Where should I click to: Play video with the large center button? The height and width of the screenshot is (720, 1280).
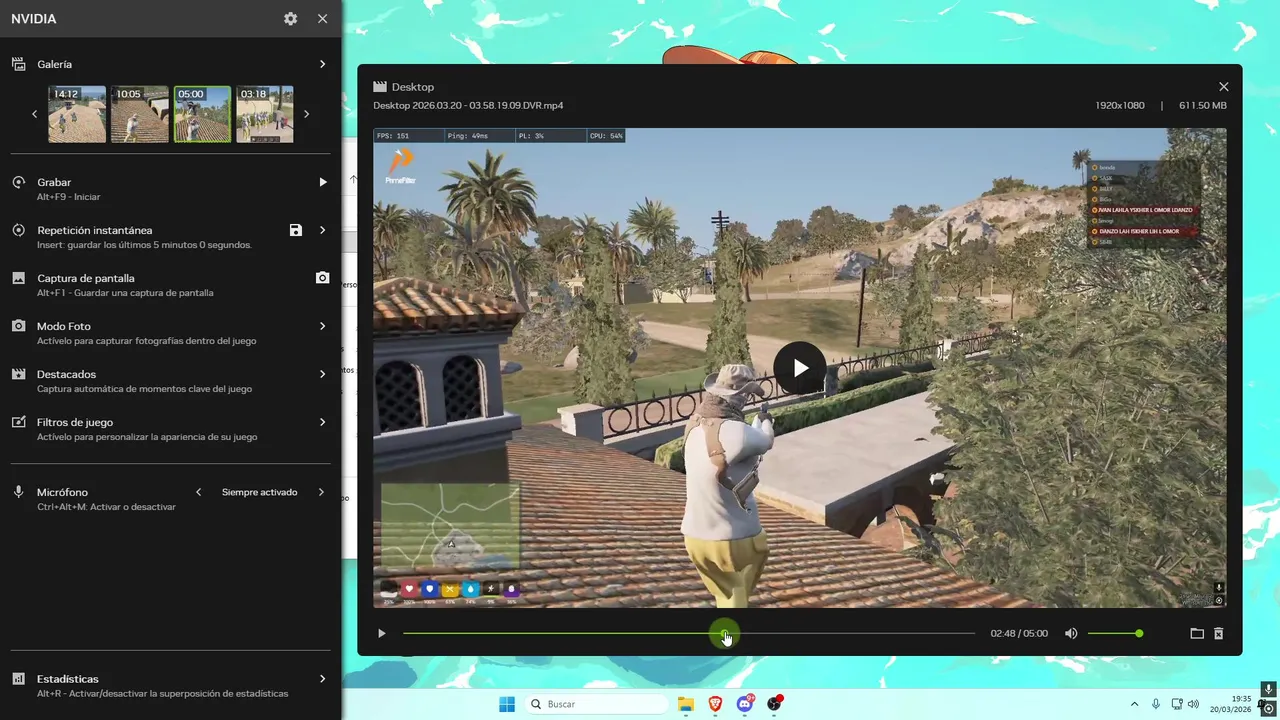click(x=800, y=368)
